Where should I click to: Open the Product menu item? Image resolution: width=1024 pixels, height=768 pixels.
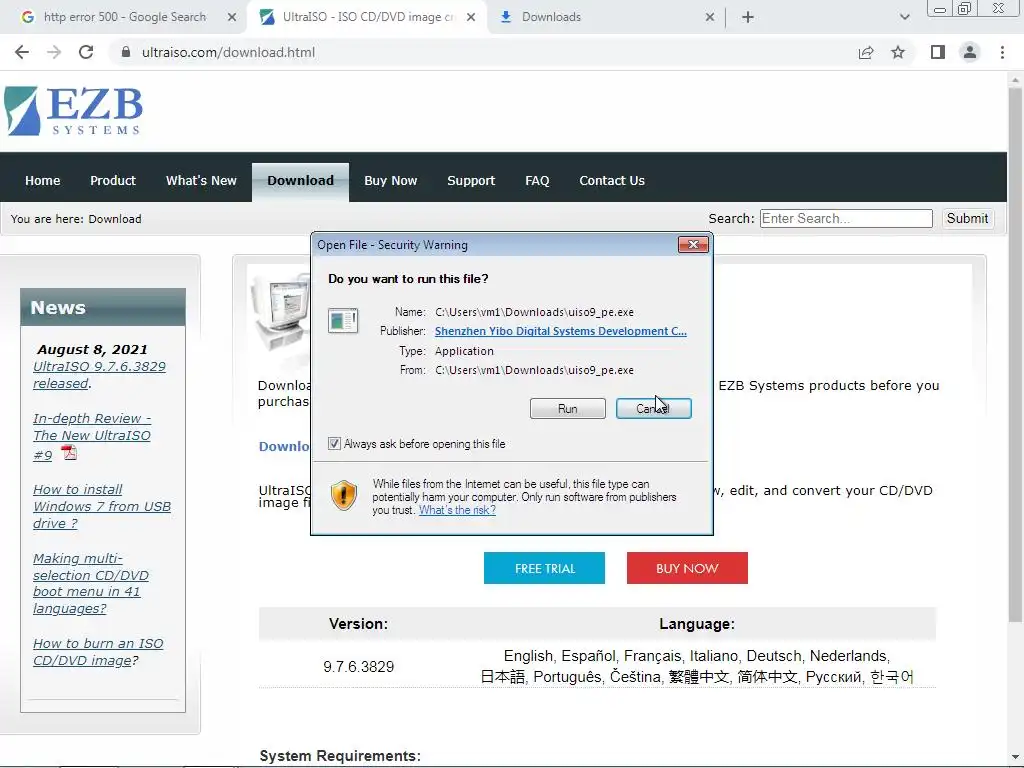[113, 180]
